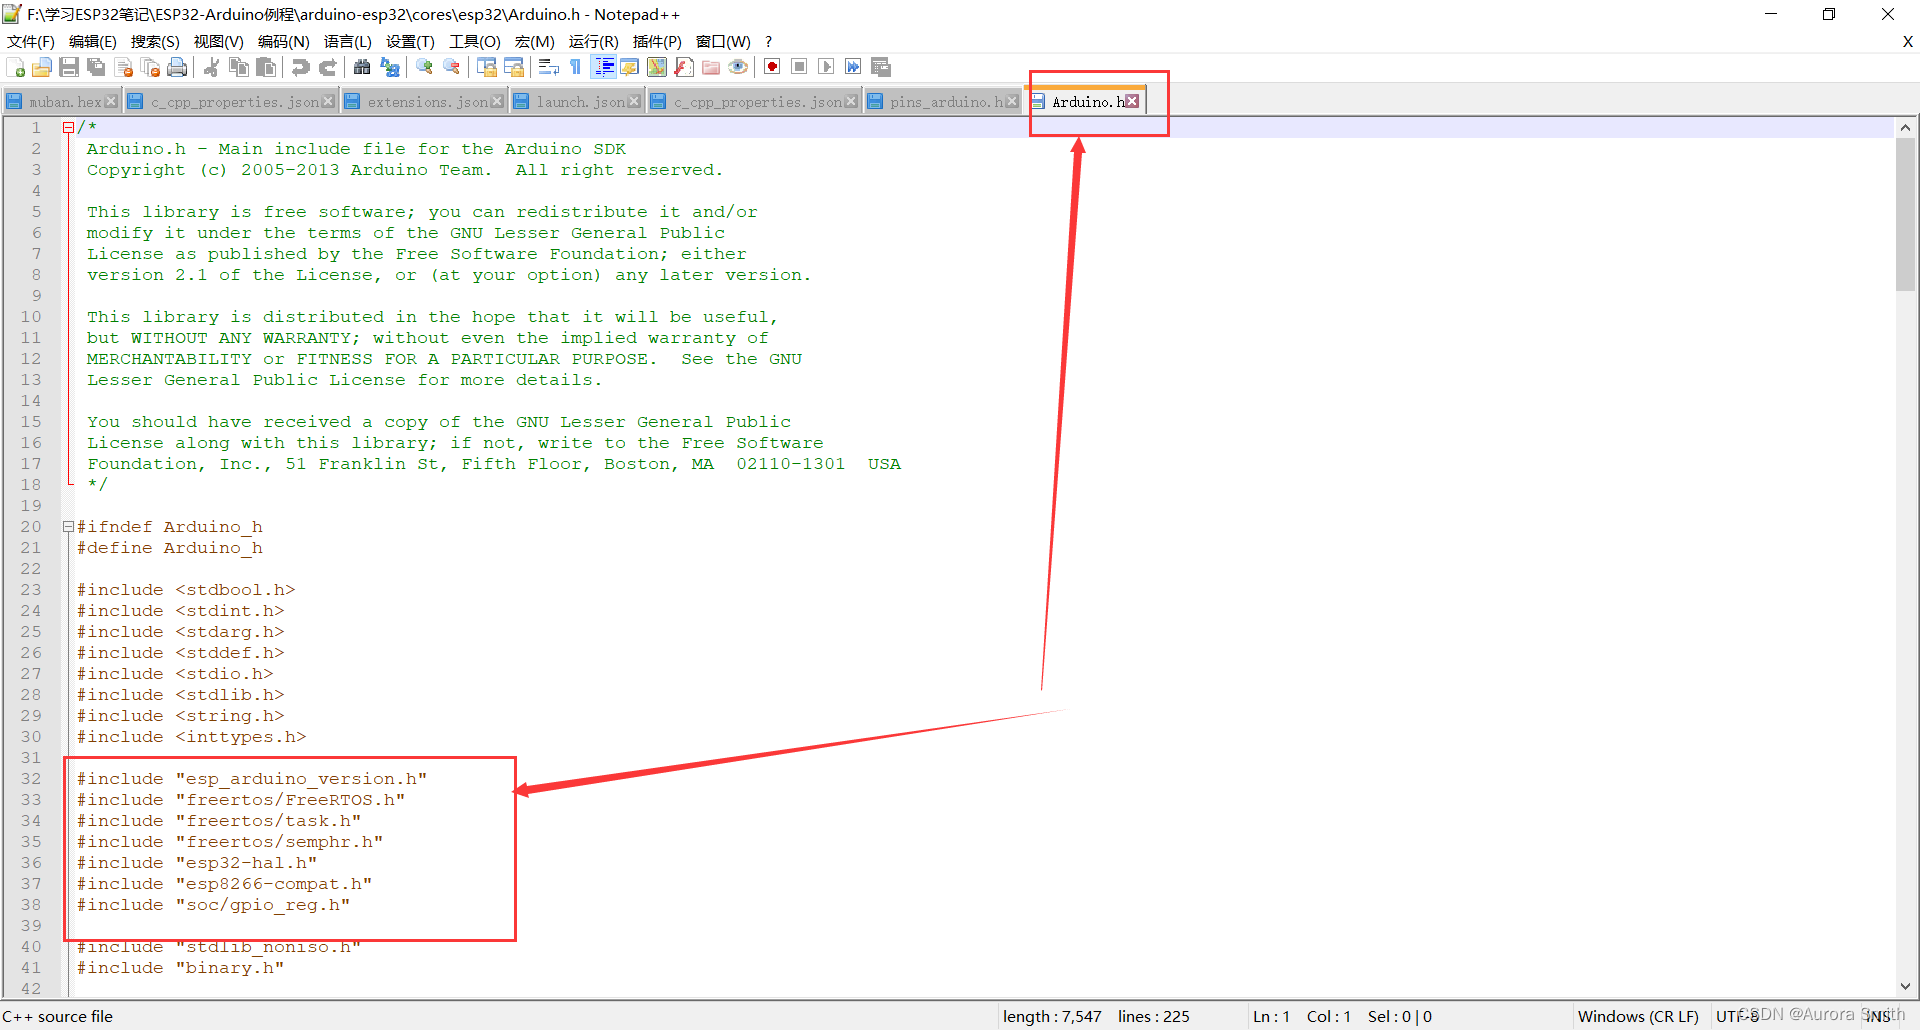Toggle synchronized horizontal scrolling
Image resolution: width=1920 pixels, height=1030 pixels.
514,67
